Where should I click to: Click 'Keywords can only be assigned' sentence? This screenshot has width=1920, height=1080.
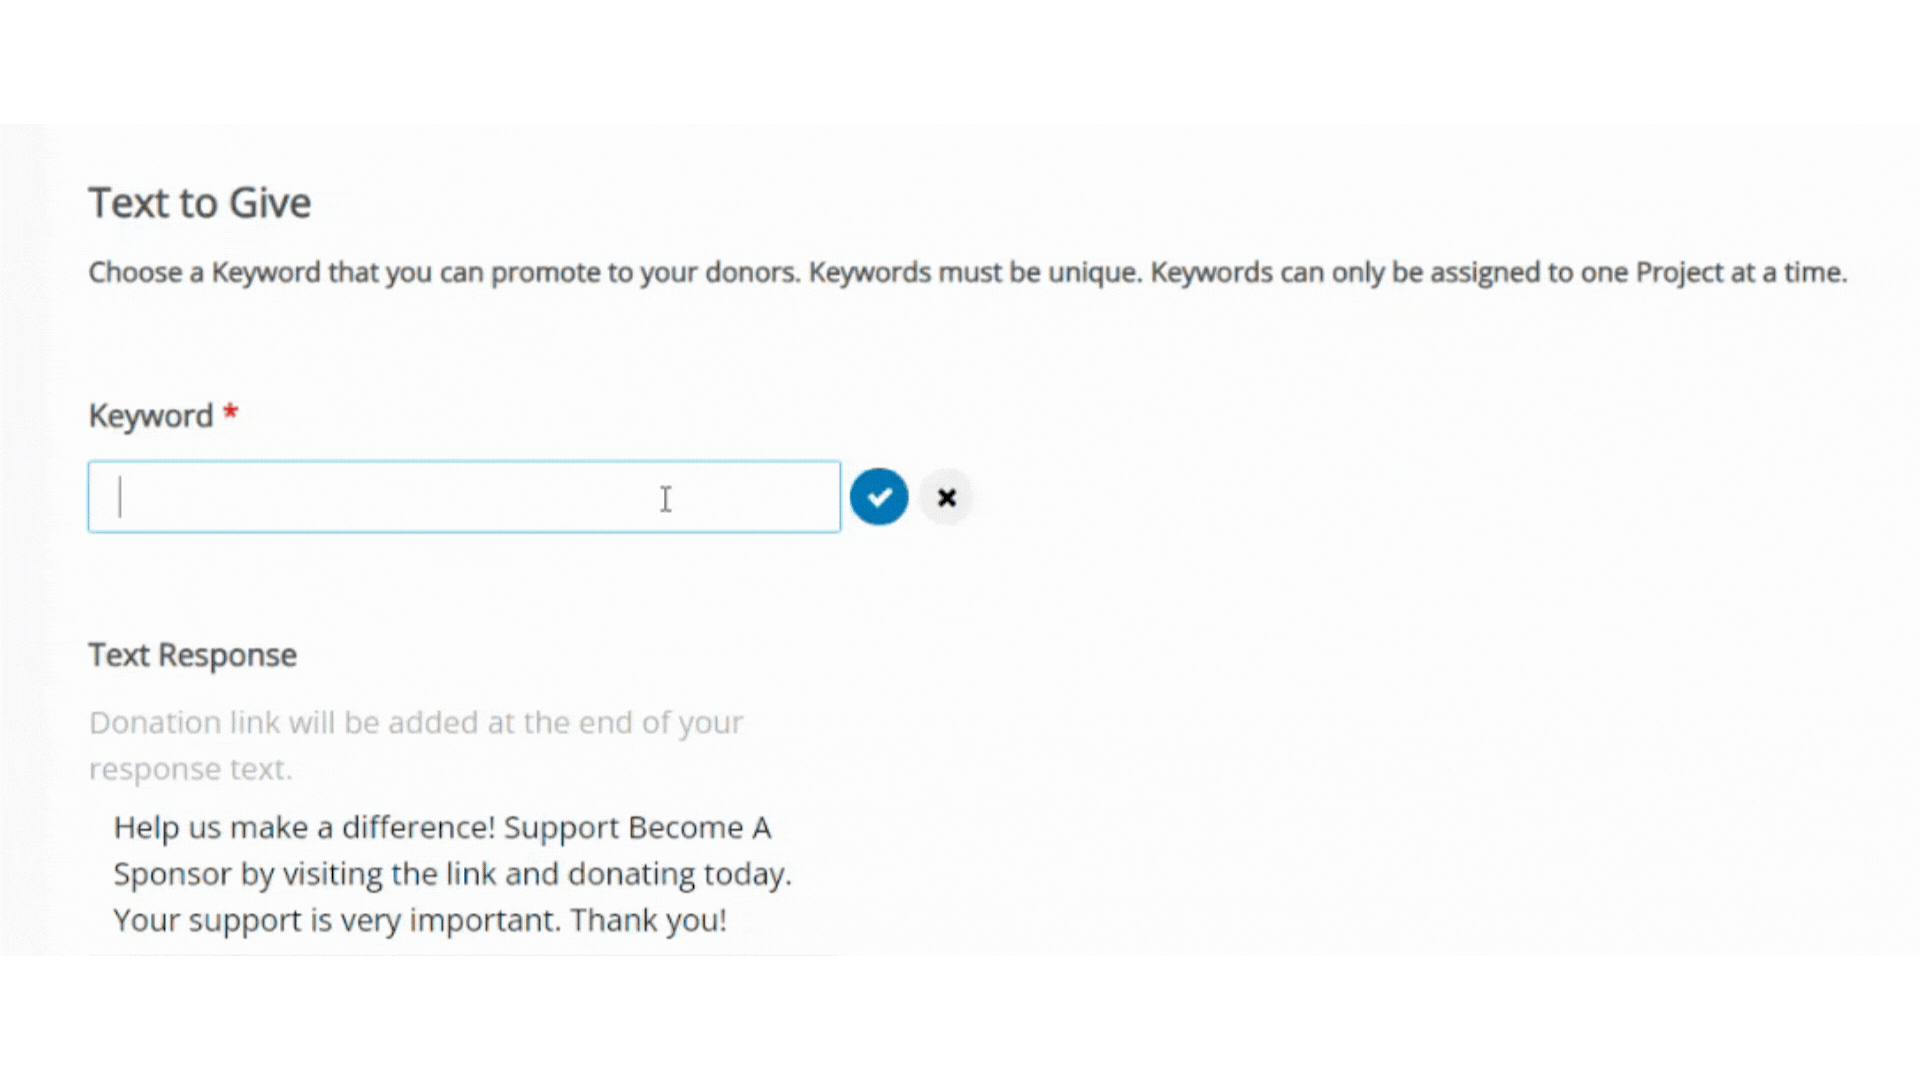click(x=1499, y=273)
